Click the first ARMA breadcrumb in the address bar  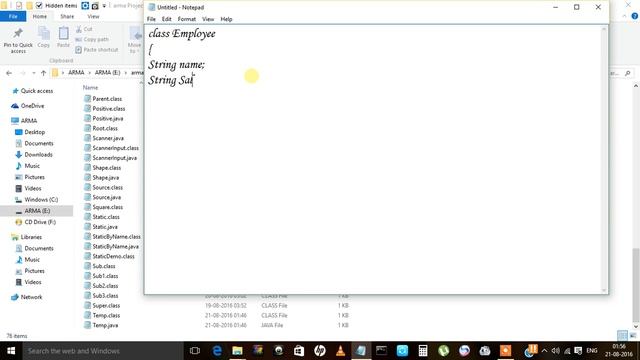pyautogui.click(x=76, y=73)
